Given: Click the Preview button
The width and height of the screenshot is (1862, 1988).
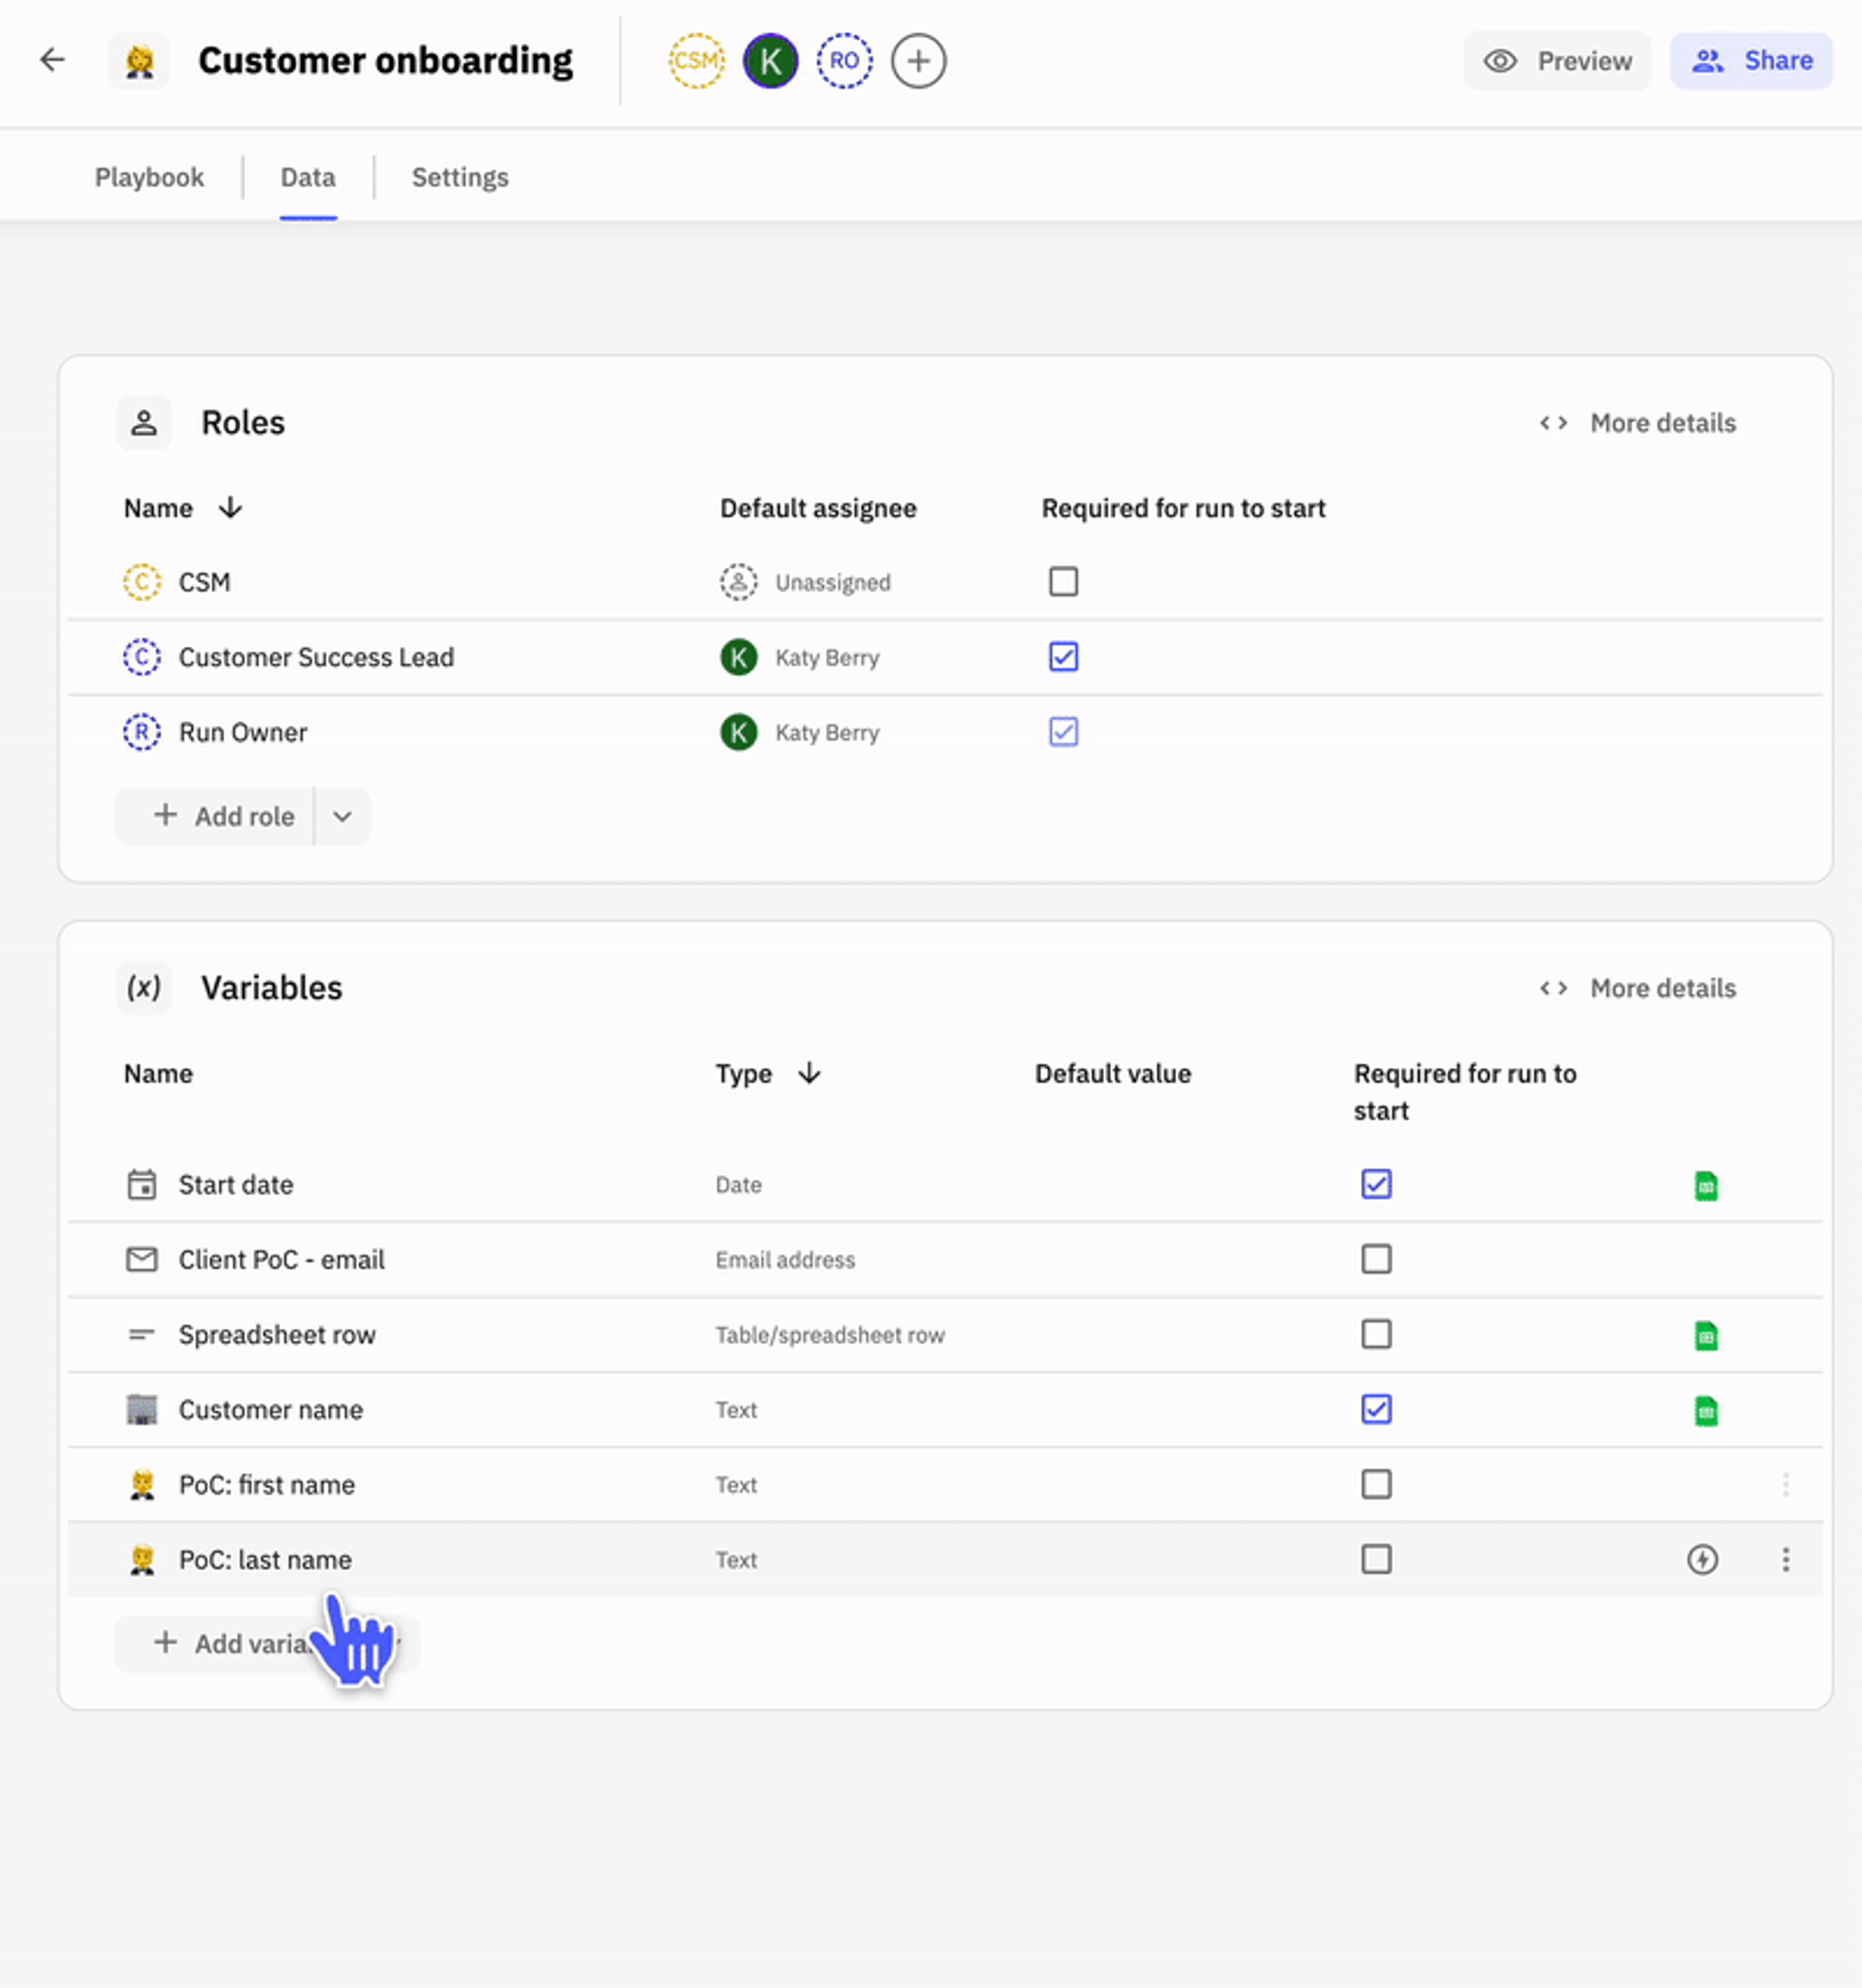Looking at the screenshot, I should [1557, 61].
